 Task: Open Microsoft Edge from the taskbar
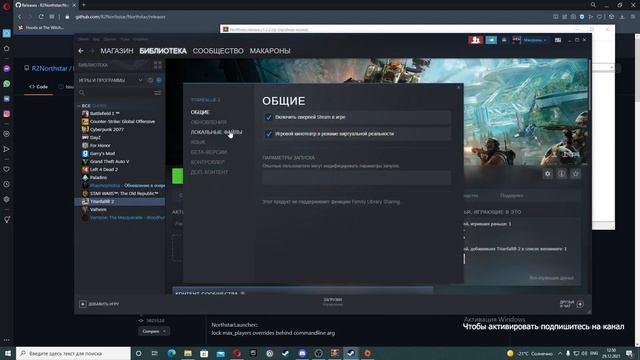171,353
